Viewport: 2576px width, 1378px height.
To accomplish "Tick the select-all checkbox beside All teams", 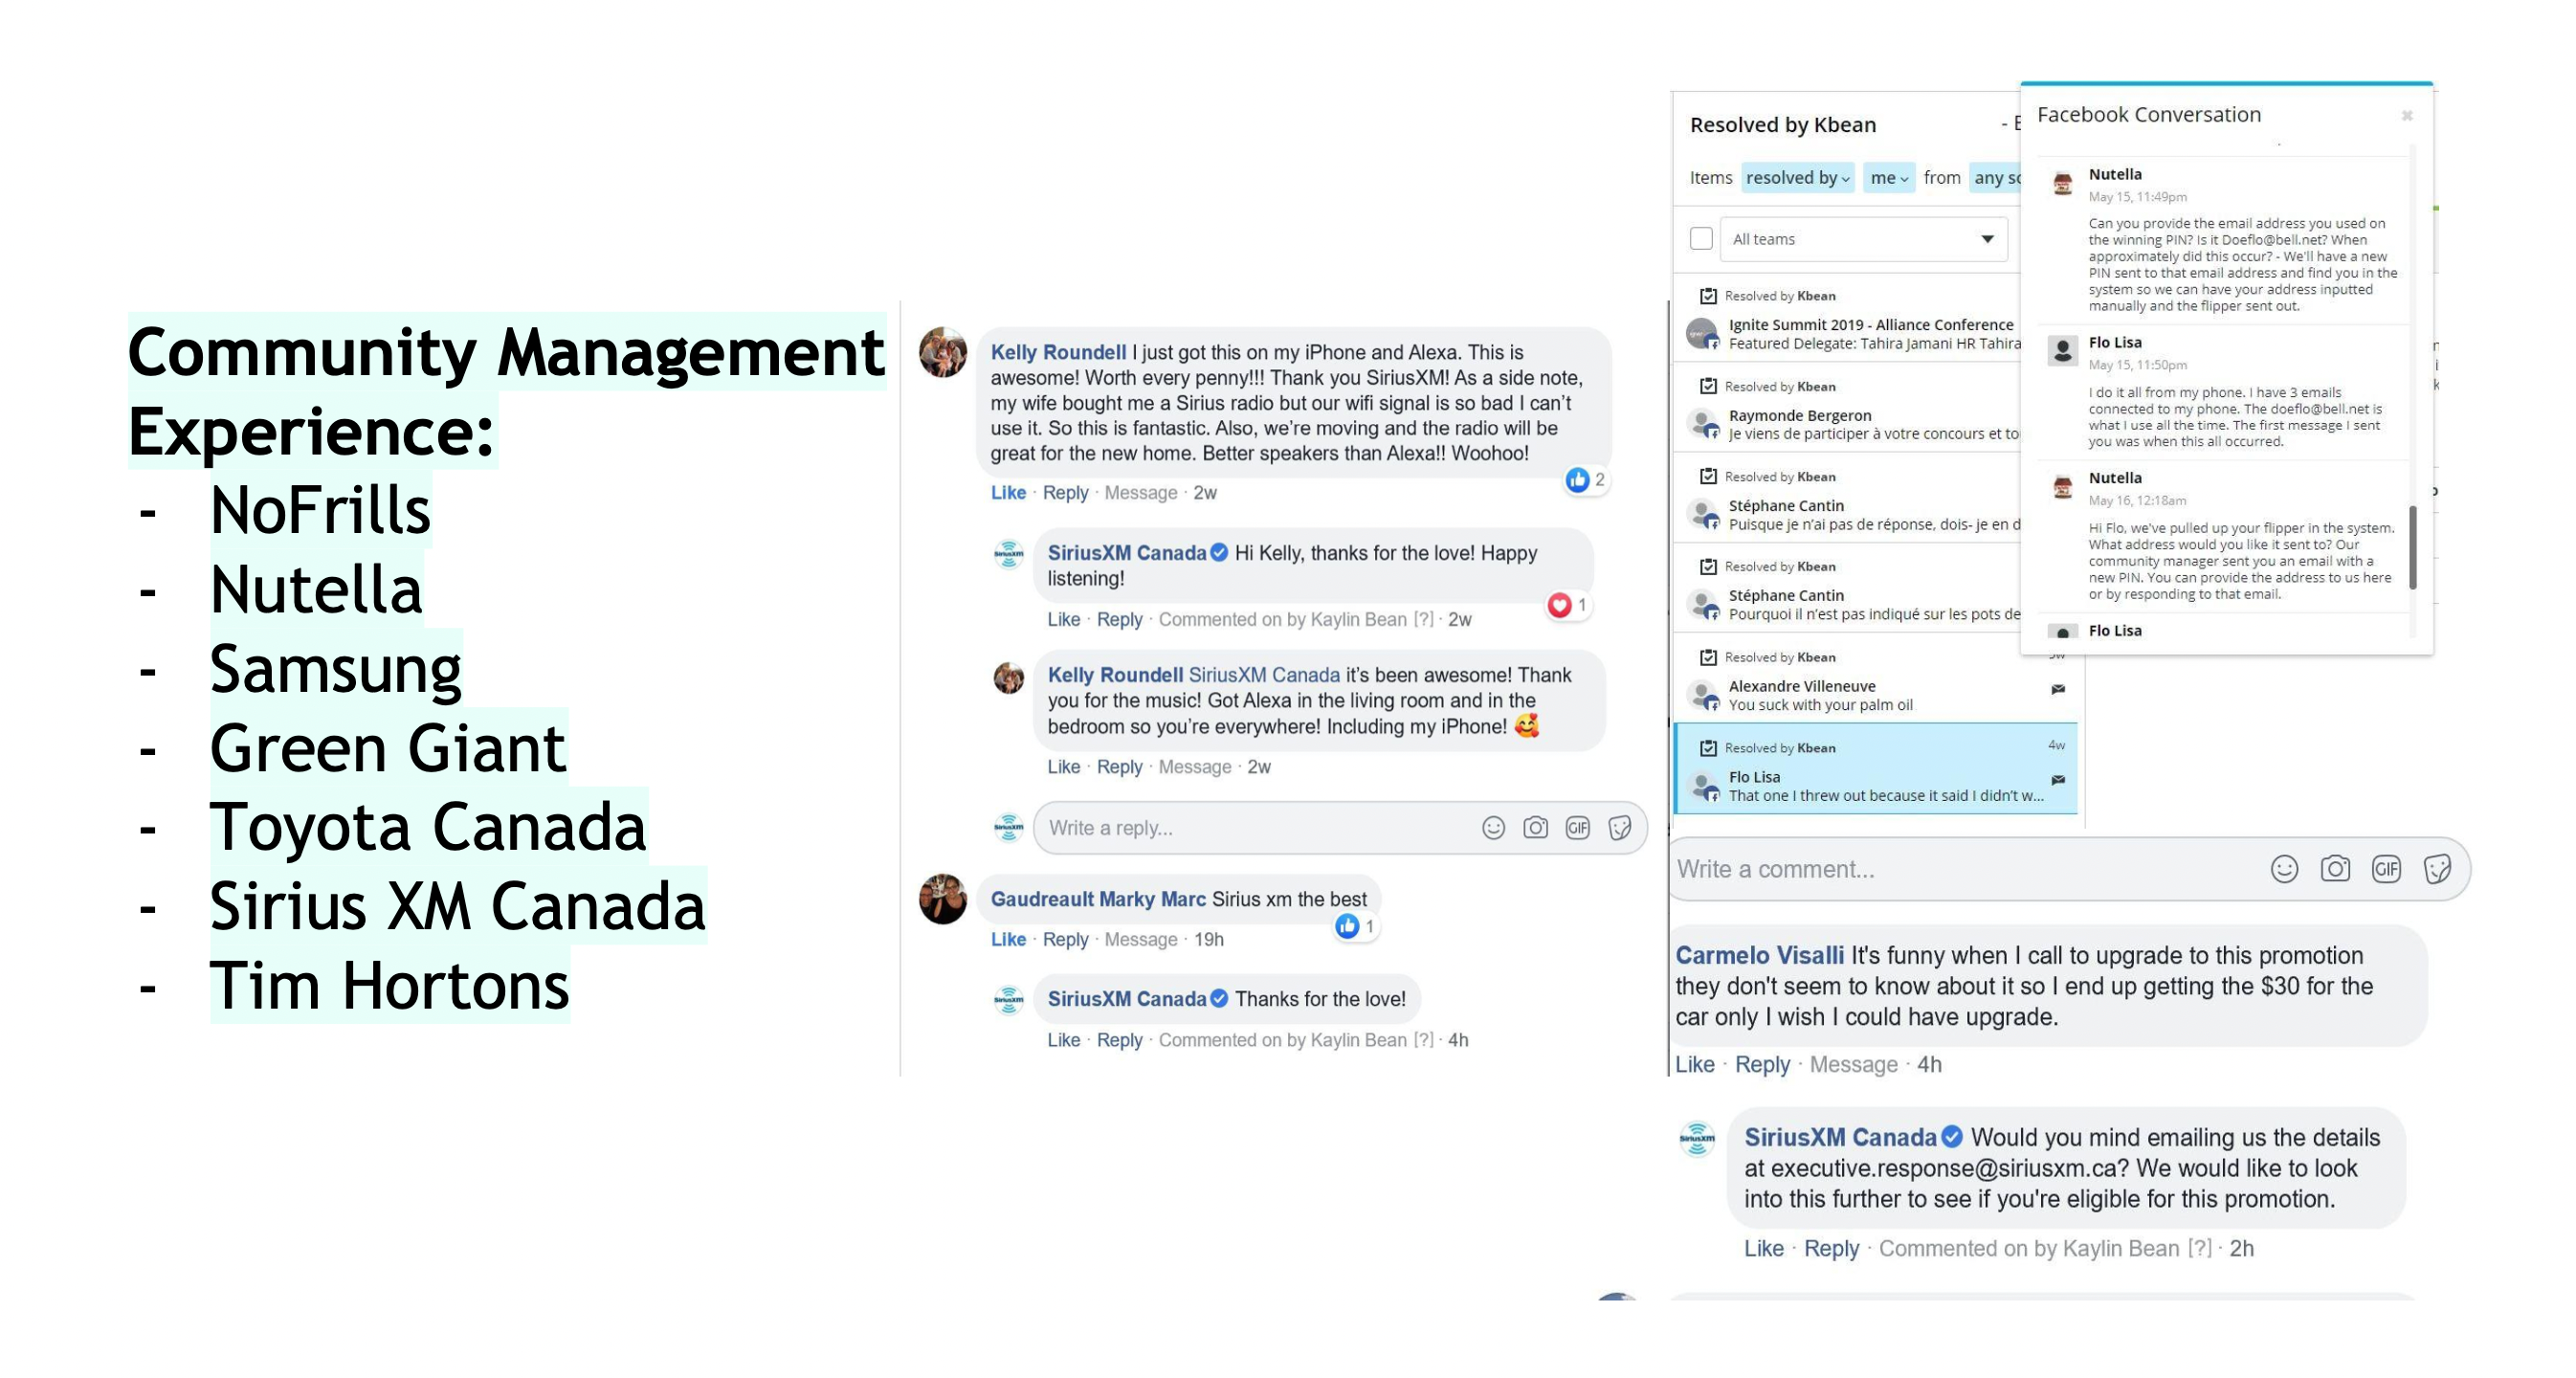I will click(x=1701, y=239).
